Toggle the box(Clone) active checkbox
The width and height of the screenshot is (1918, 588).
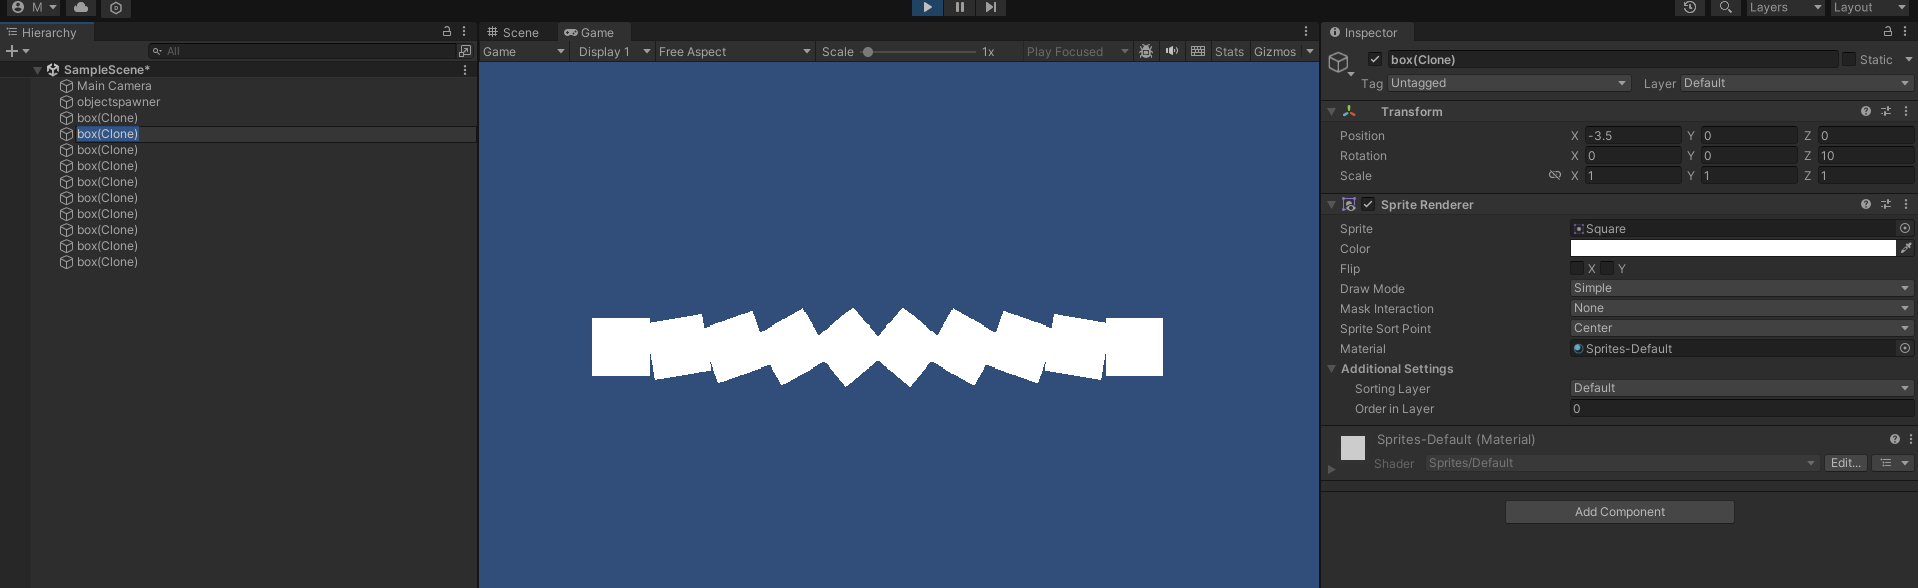click(1375, 59)
